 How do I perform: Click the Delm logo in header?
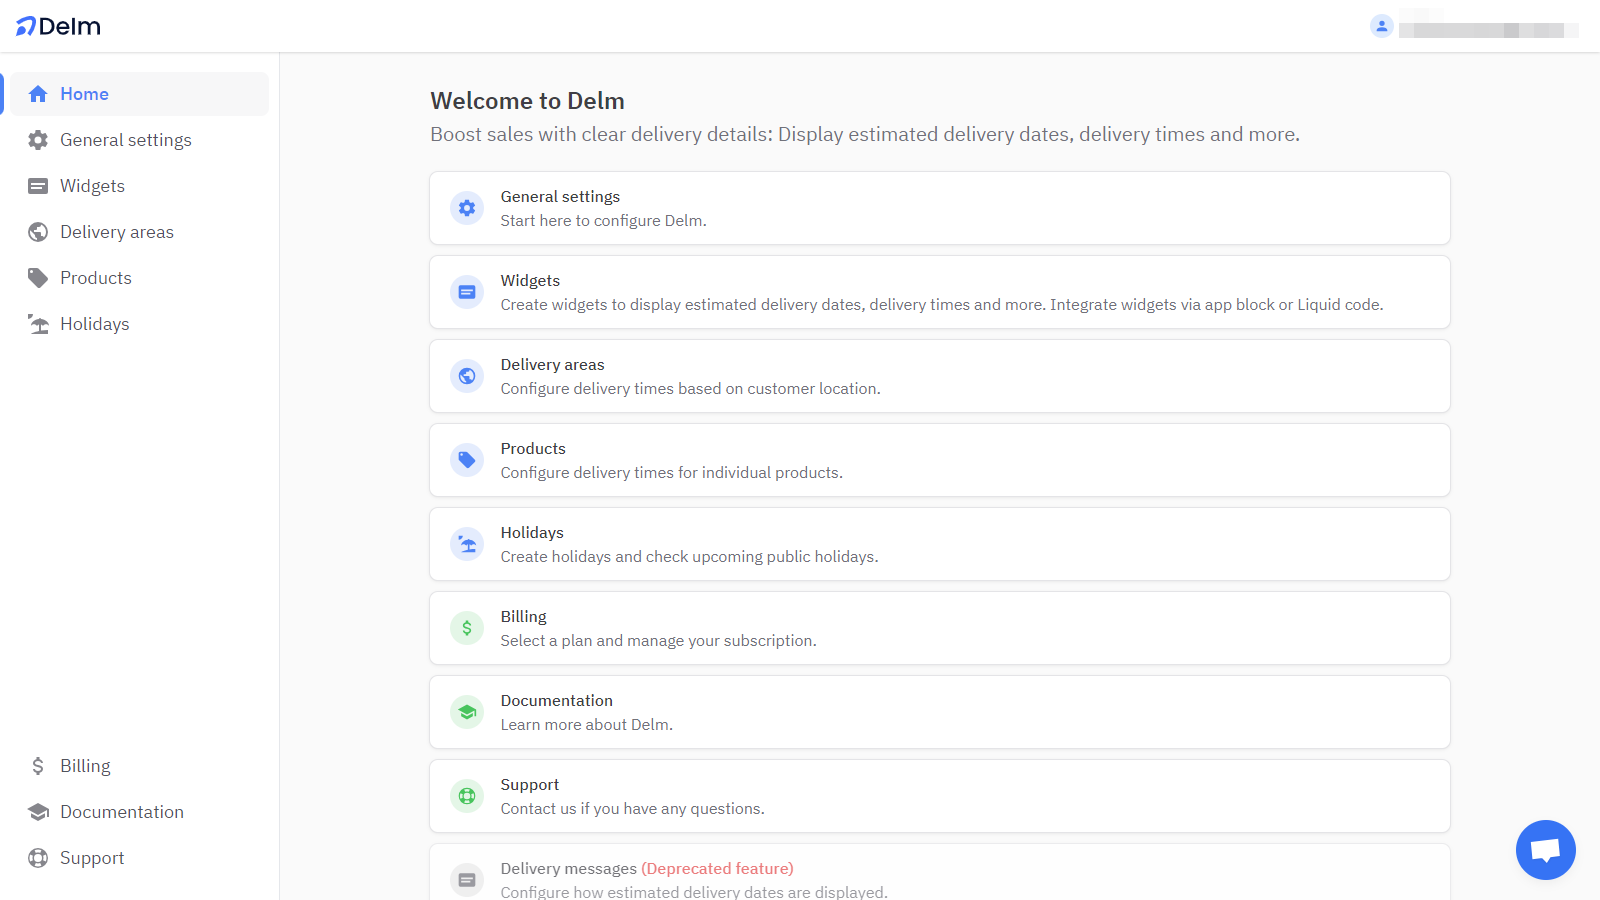[58, 26]
